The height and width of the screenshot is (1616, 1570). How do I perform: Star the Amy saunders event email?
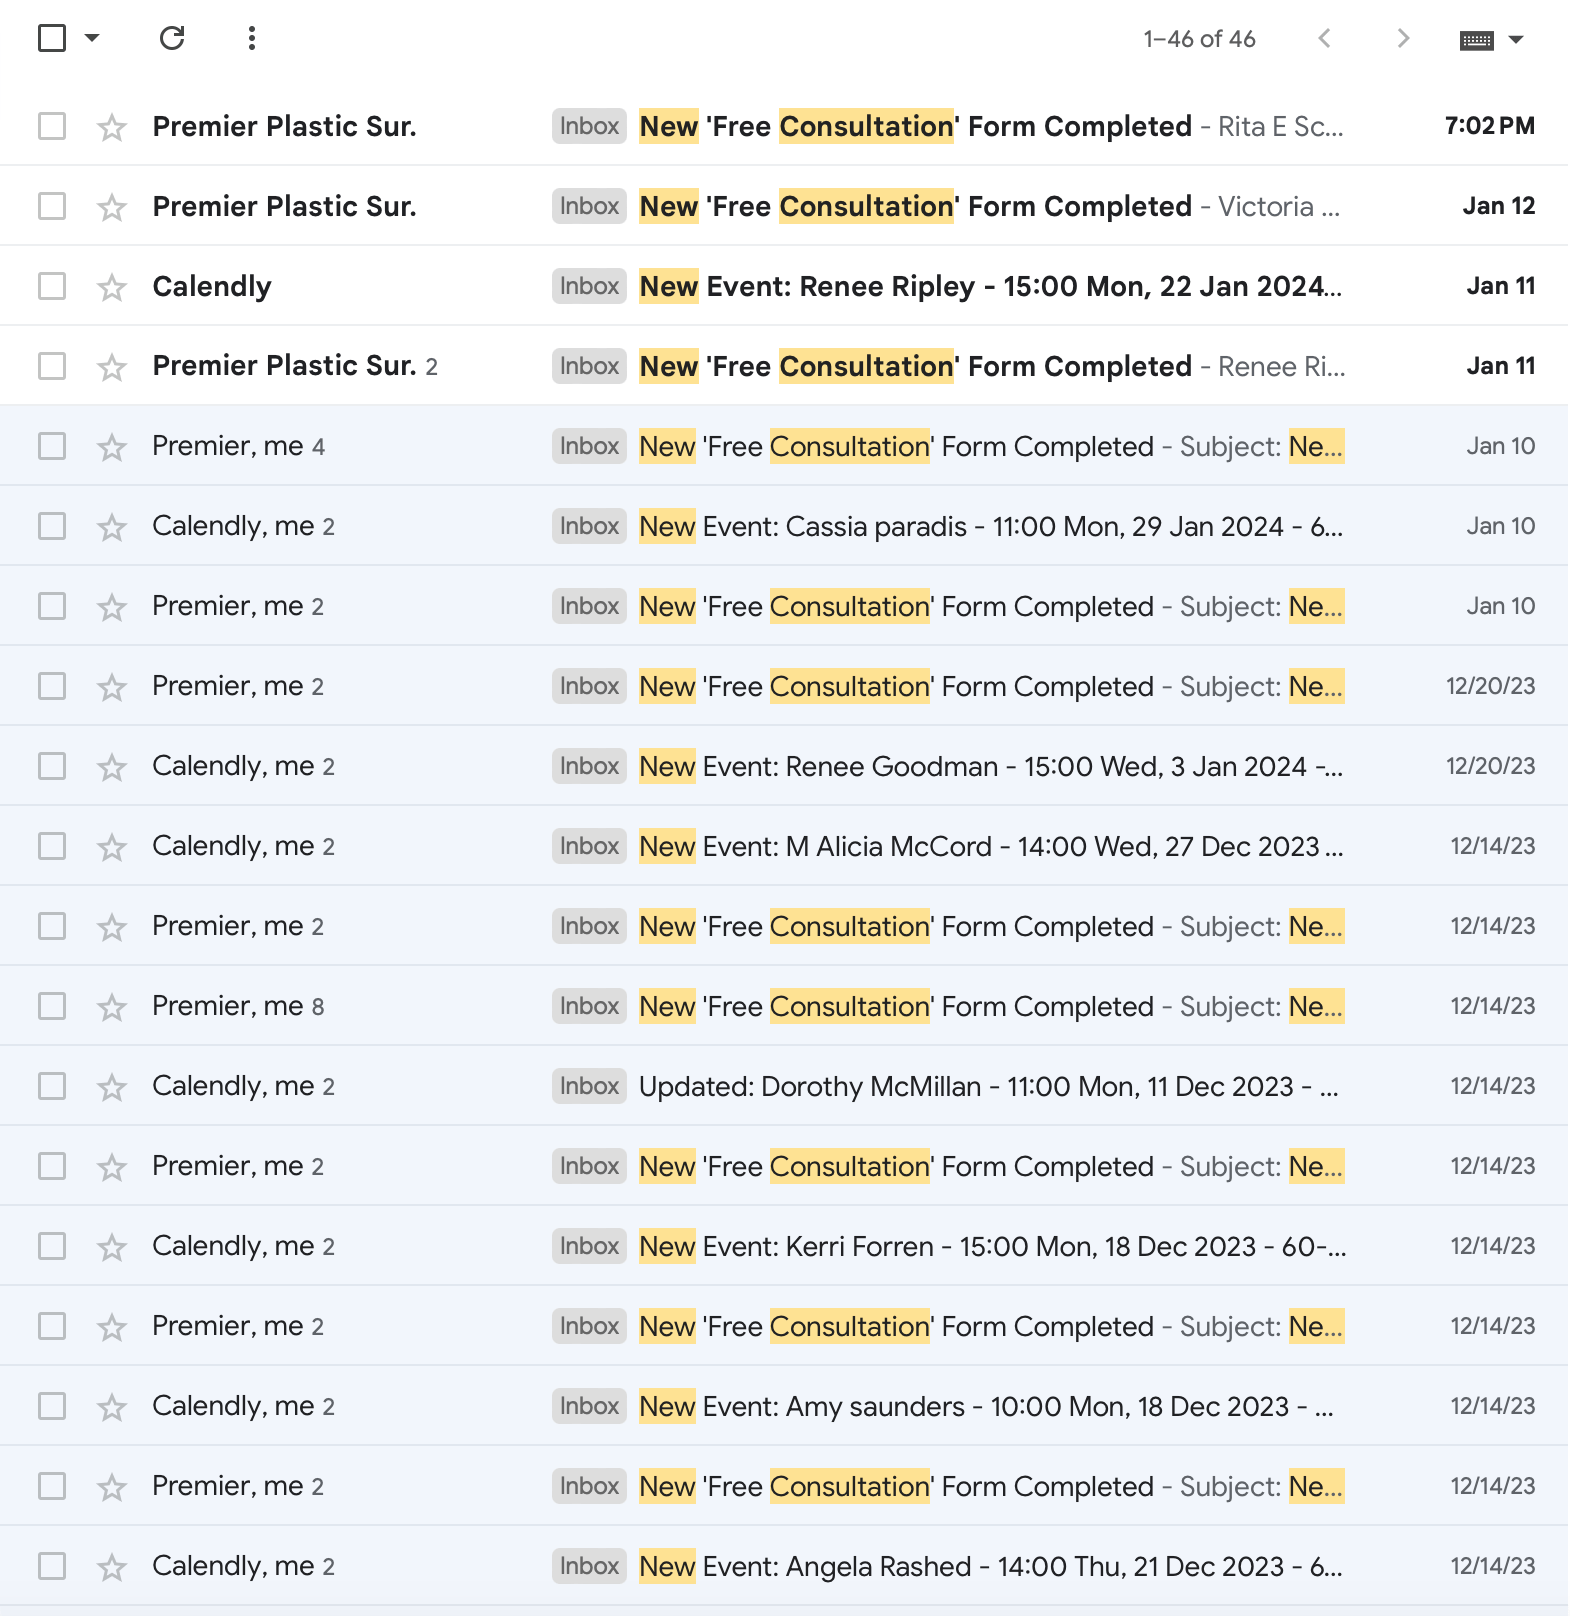point(112,1407)
